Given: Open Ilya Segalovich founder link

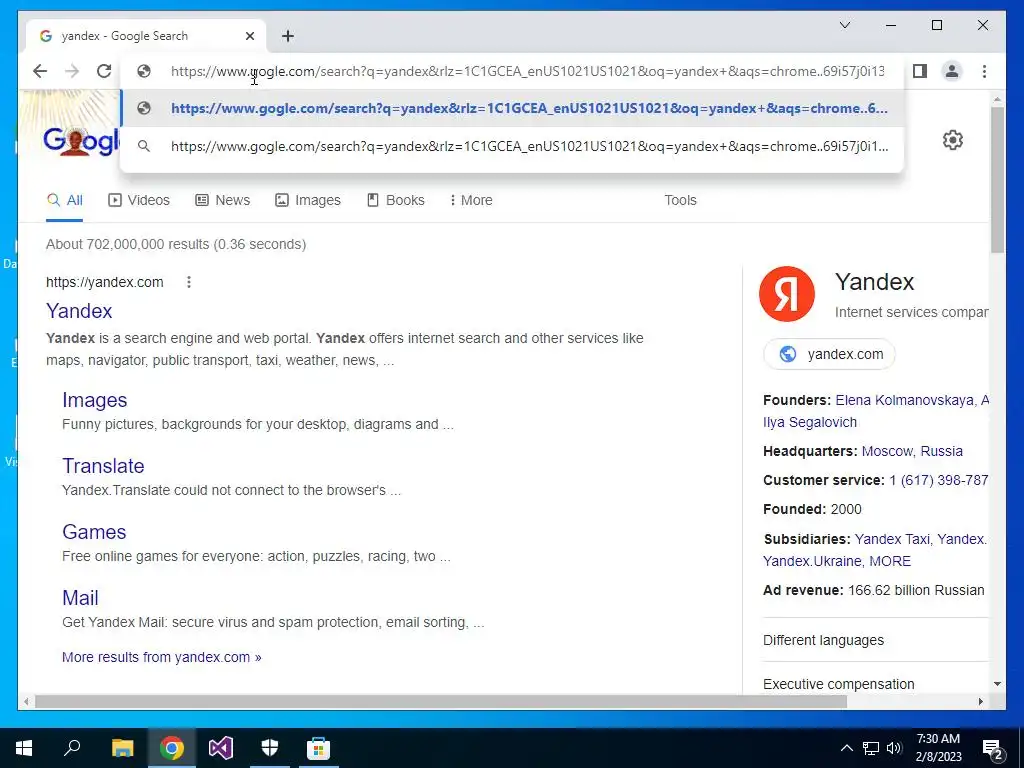Looking at the screenshot, I should pos(810,423).
